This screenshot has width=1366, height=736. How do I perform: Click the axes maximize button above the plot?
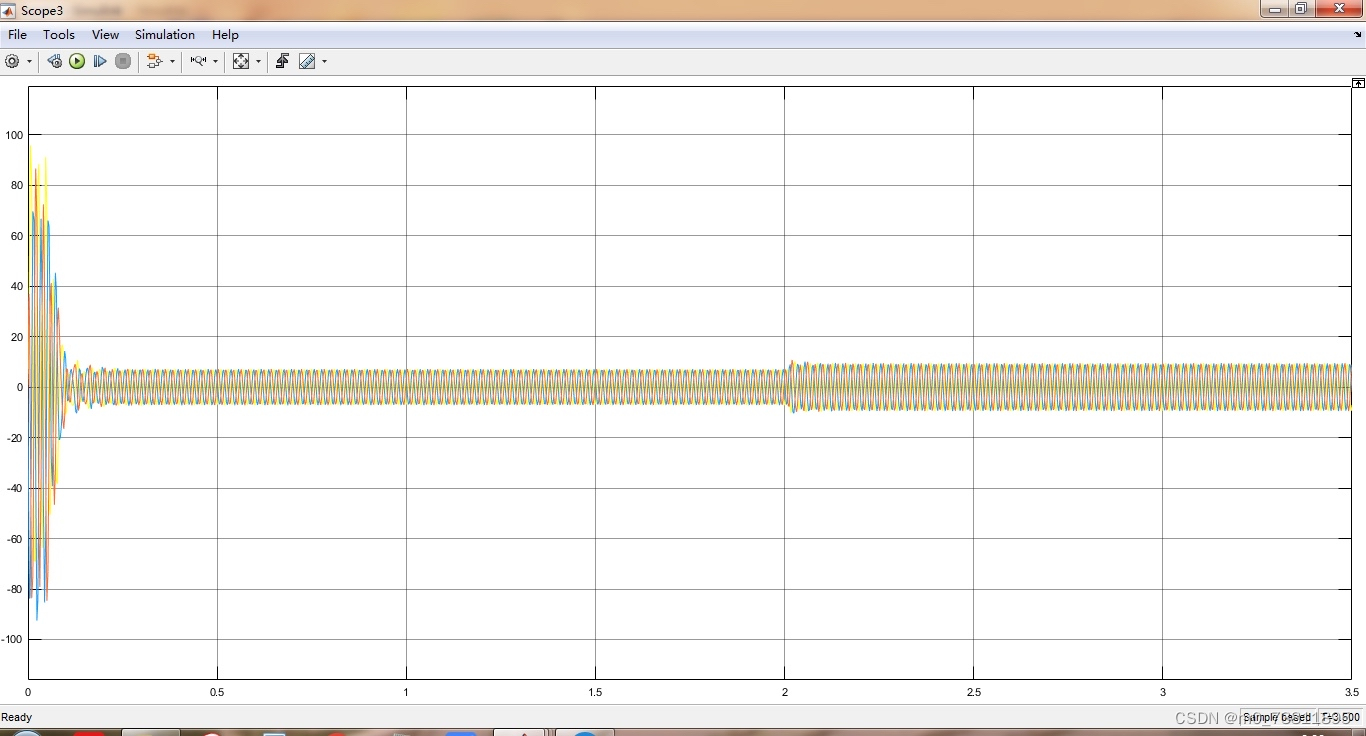coord(1358,83)
